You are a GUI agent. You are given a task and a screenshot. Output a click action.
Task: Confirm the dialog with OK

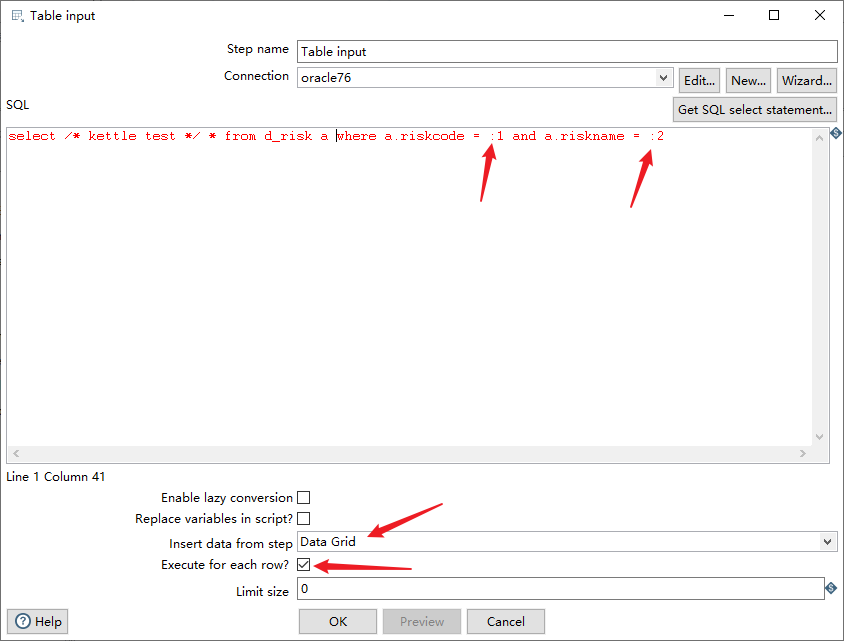pyautogui.click(x=338, y=622)
